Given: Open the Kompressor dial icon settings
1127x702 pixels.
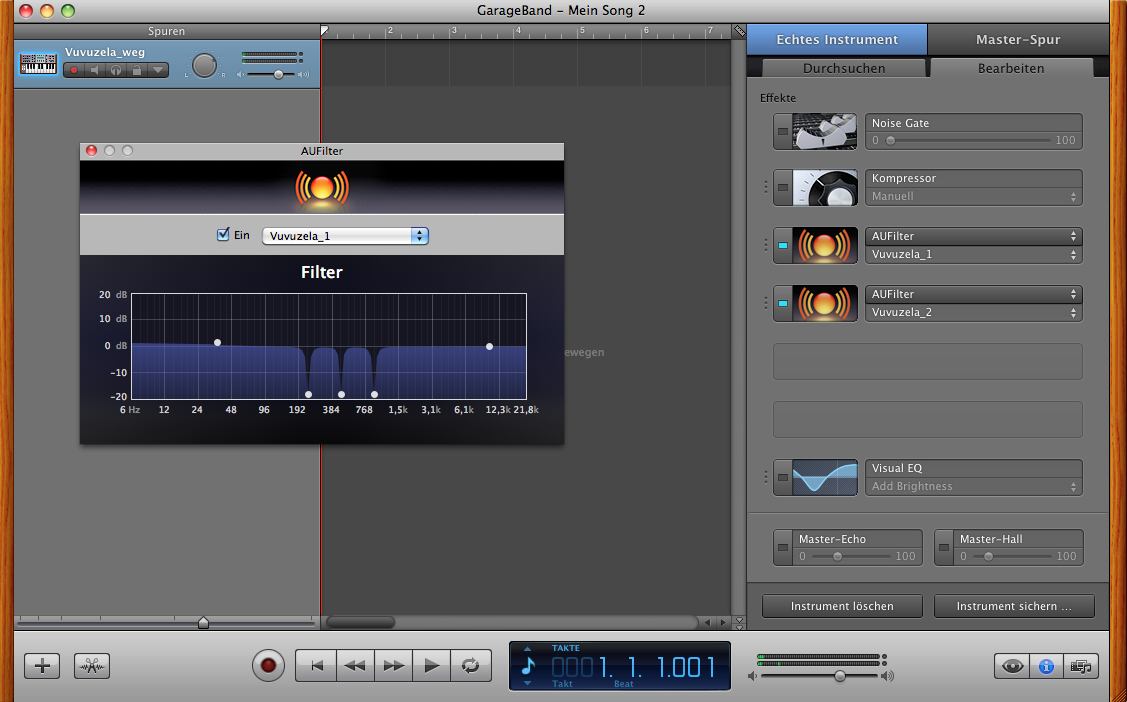Looking at the screenshot, I should pos(824,188).
